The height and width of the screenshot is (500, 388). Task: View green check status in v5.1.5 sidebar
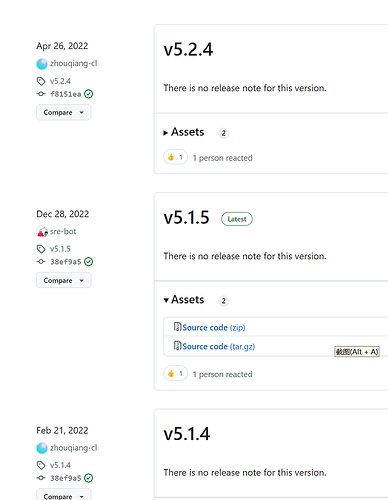tap(89, 262)
